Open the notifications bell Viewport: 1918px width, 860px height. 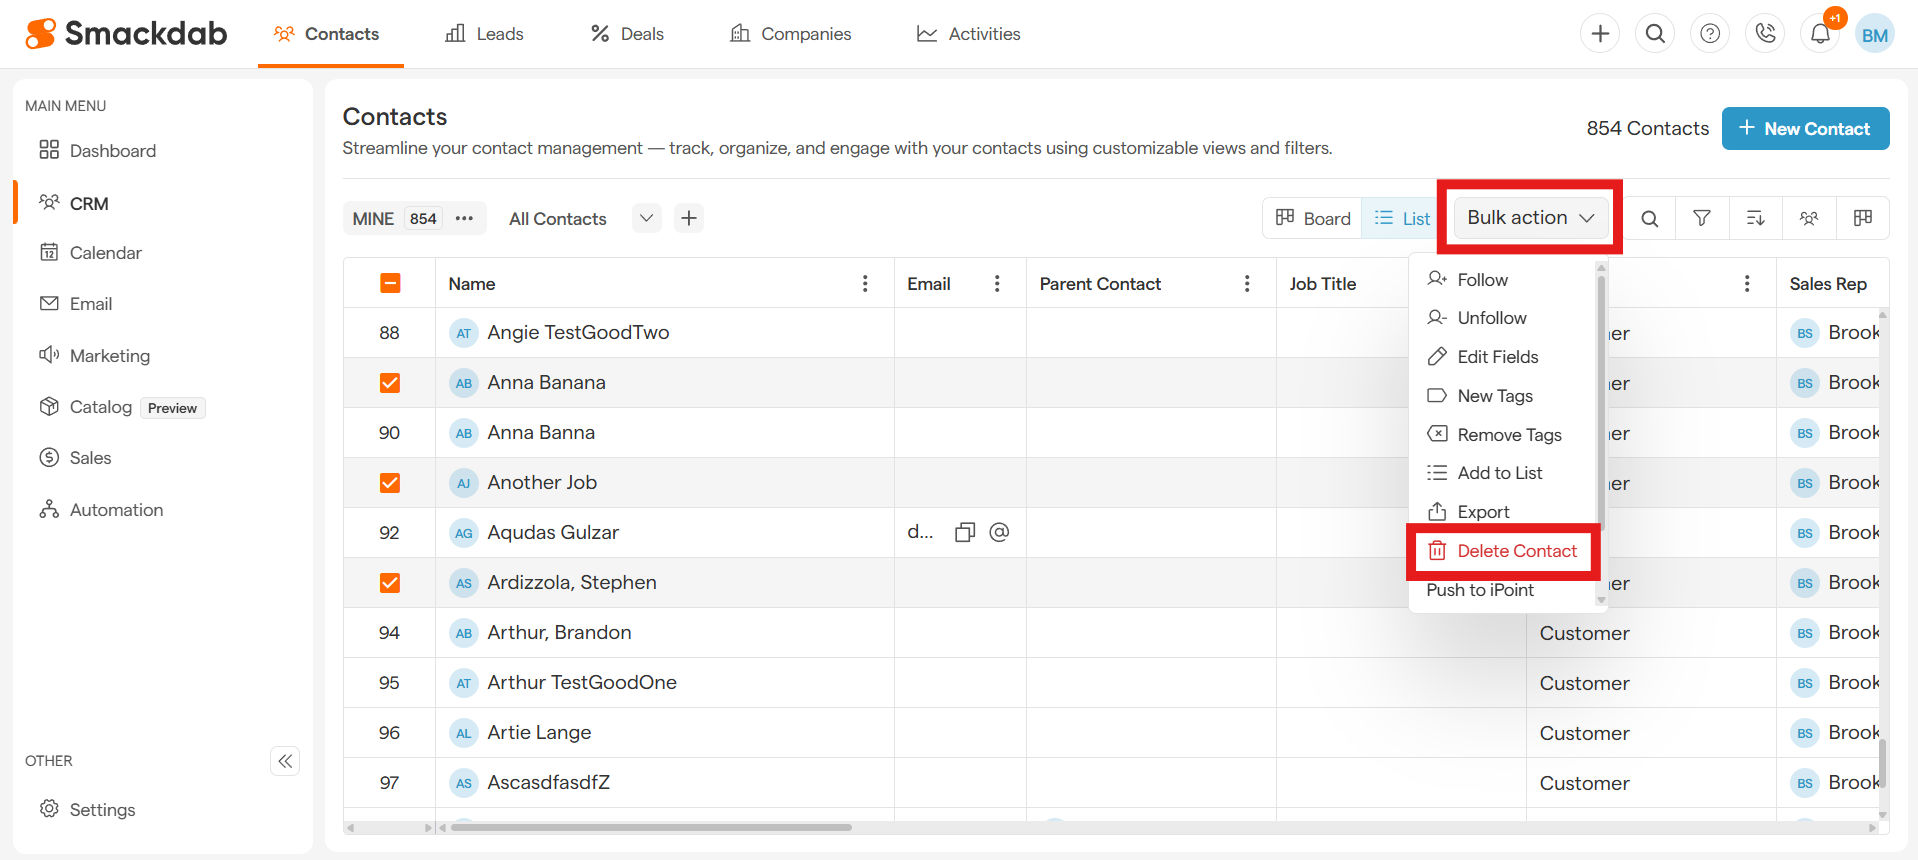pyautogui.click(x=1820, y=34)
